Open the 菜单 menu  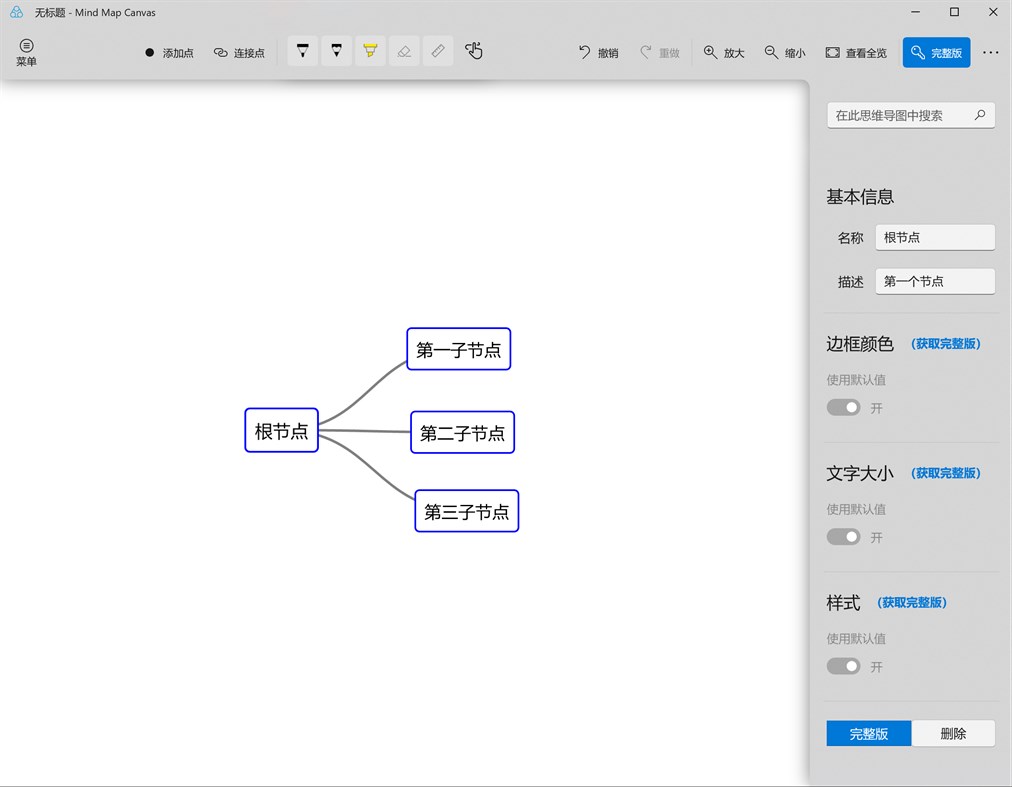[26, 50]
